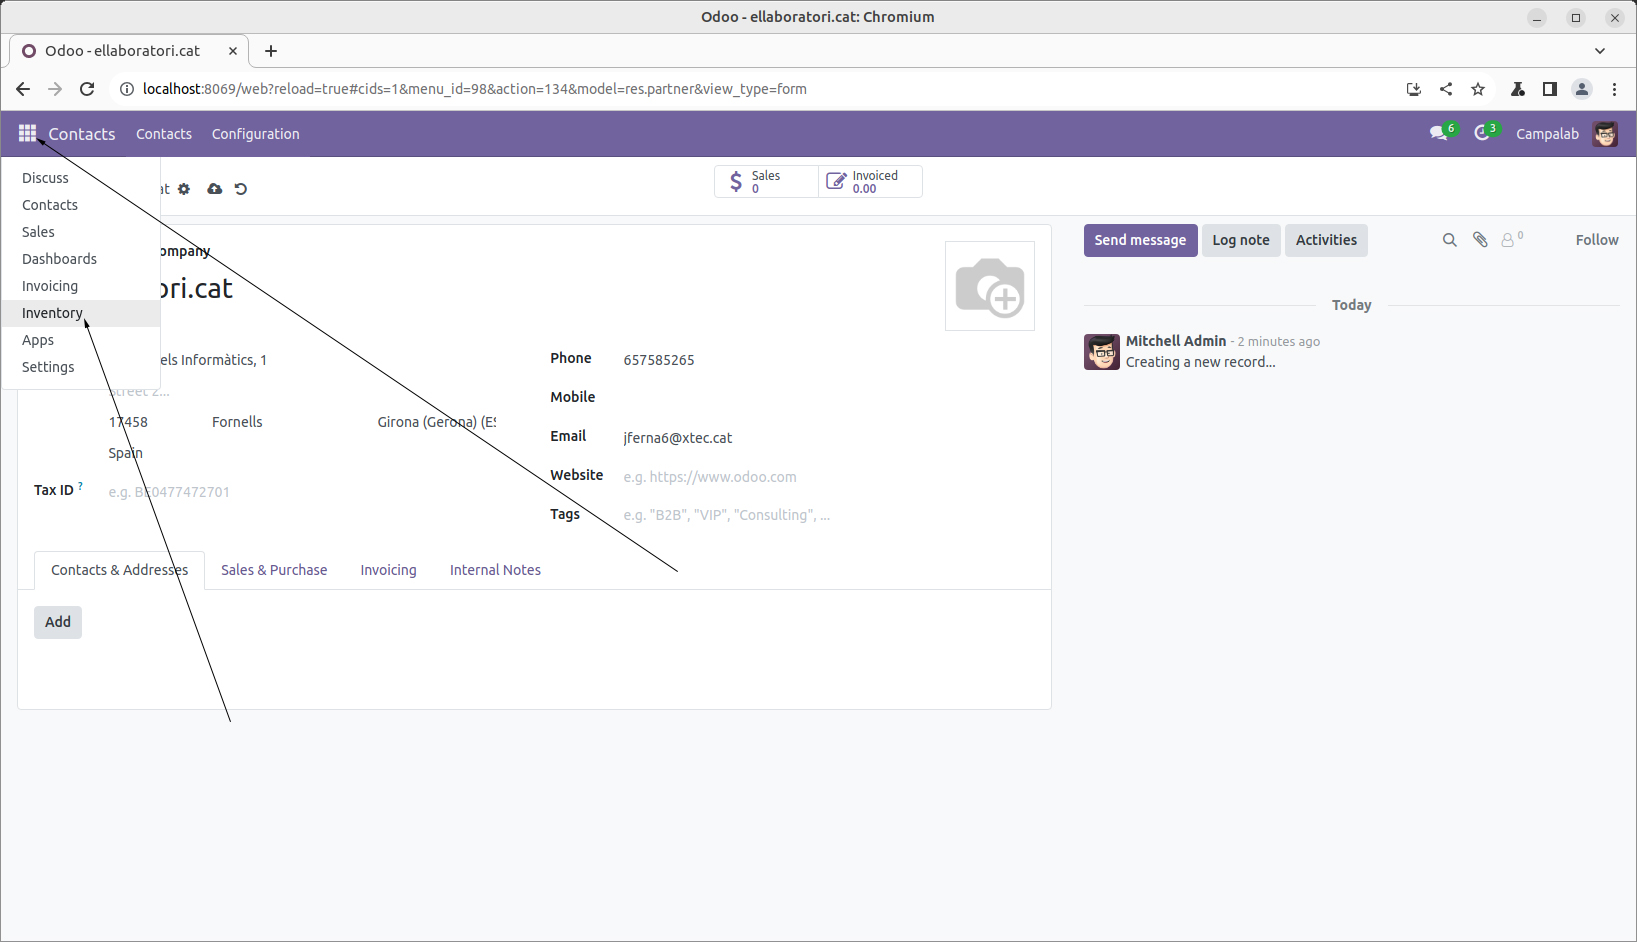This screenshot has height=942, width=1637.
Task: Expand the browser tab search chevron
Action: [x=1600, y=51]
